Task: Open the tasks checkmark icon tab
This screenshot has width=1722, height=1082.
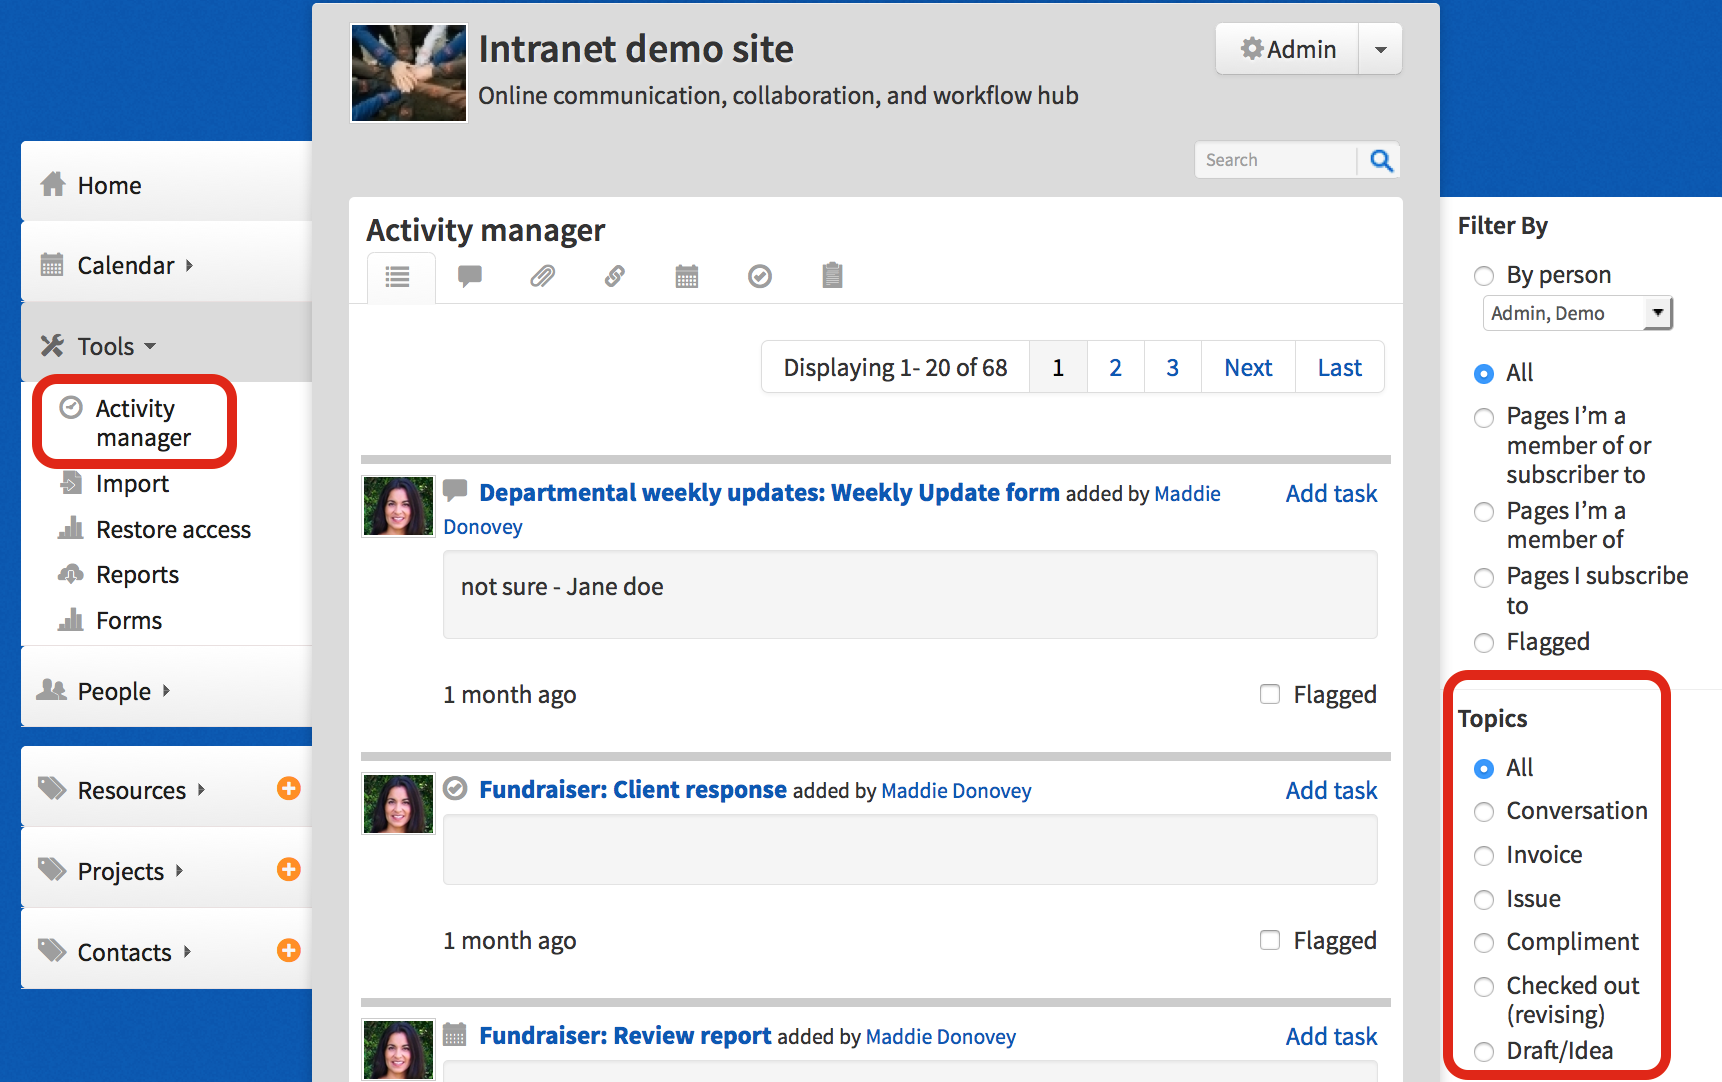Action: pos(760,276)
